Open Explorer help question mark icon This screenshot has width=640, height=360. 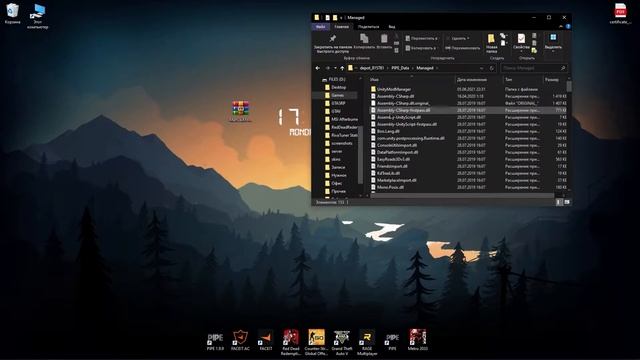(x=568, y=27)
